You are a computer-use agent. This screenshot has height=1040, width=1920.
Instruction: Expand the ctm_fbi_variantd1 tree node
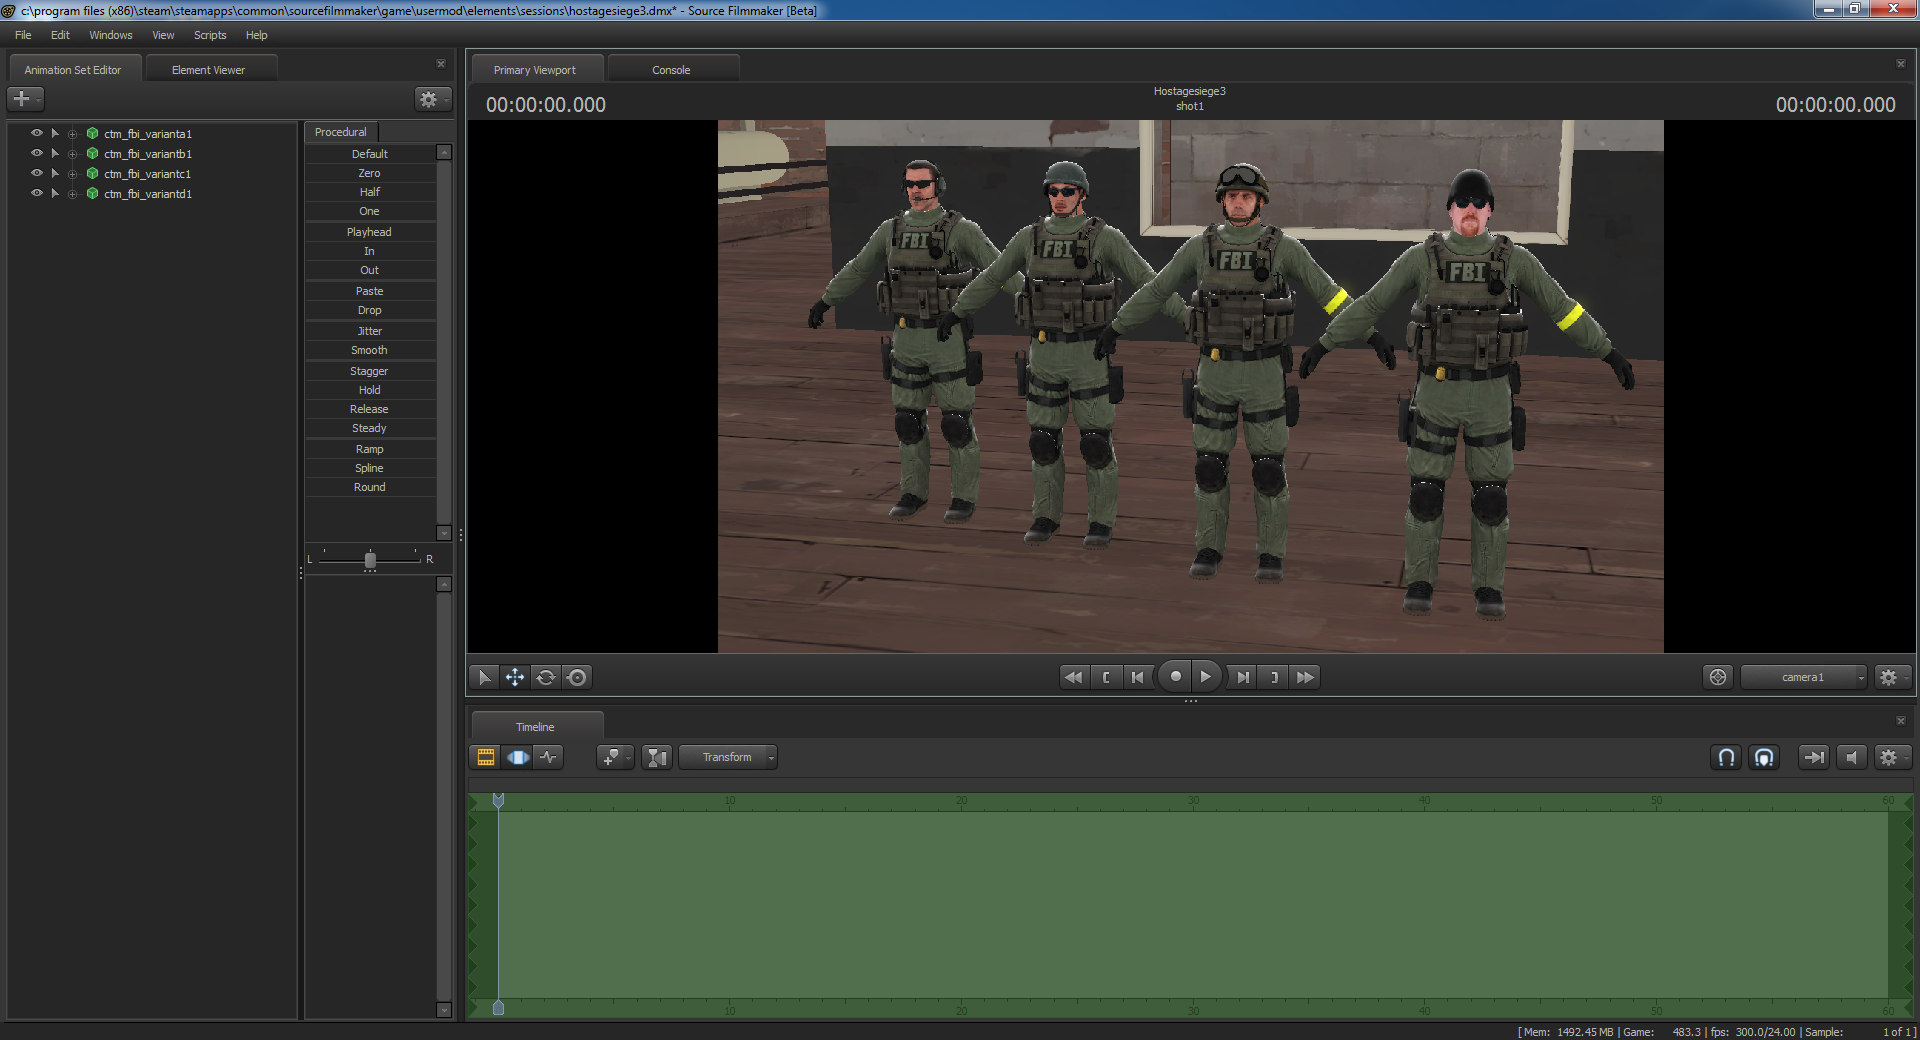(72, 194)
